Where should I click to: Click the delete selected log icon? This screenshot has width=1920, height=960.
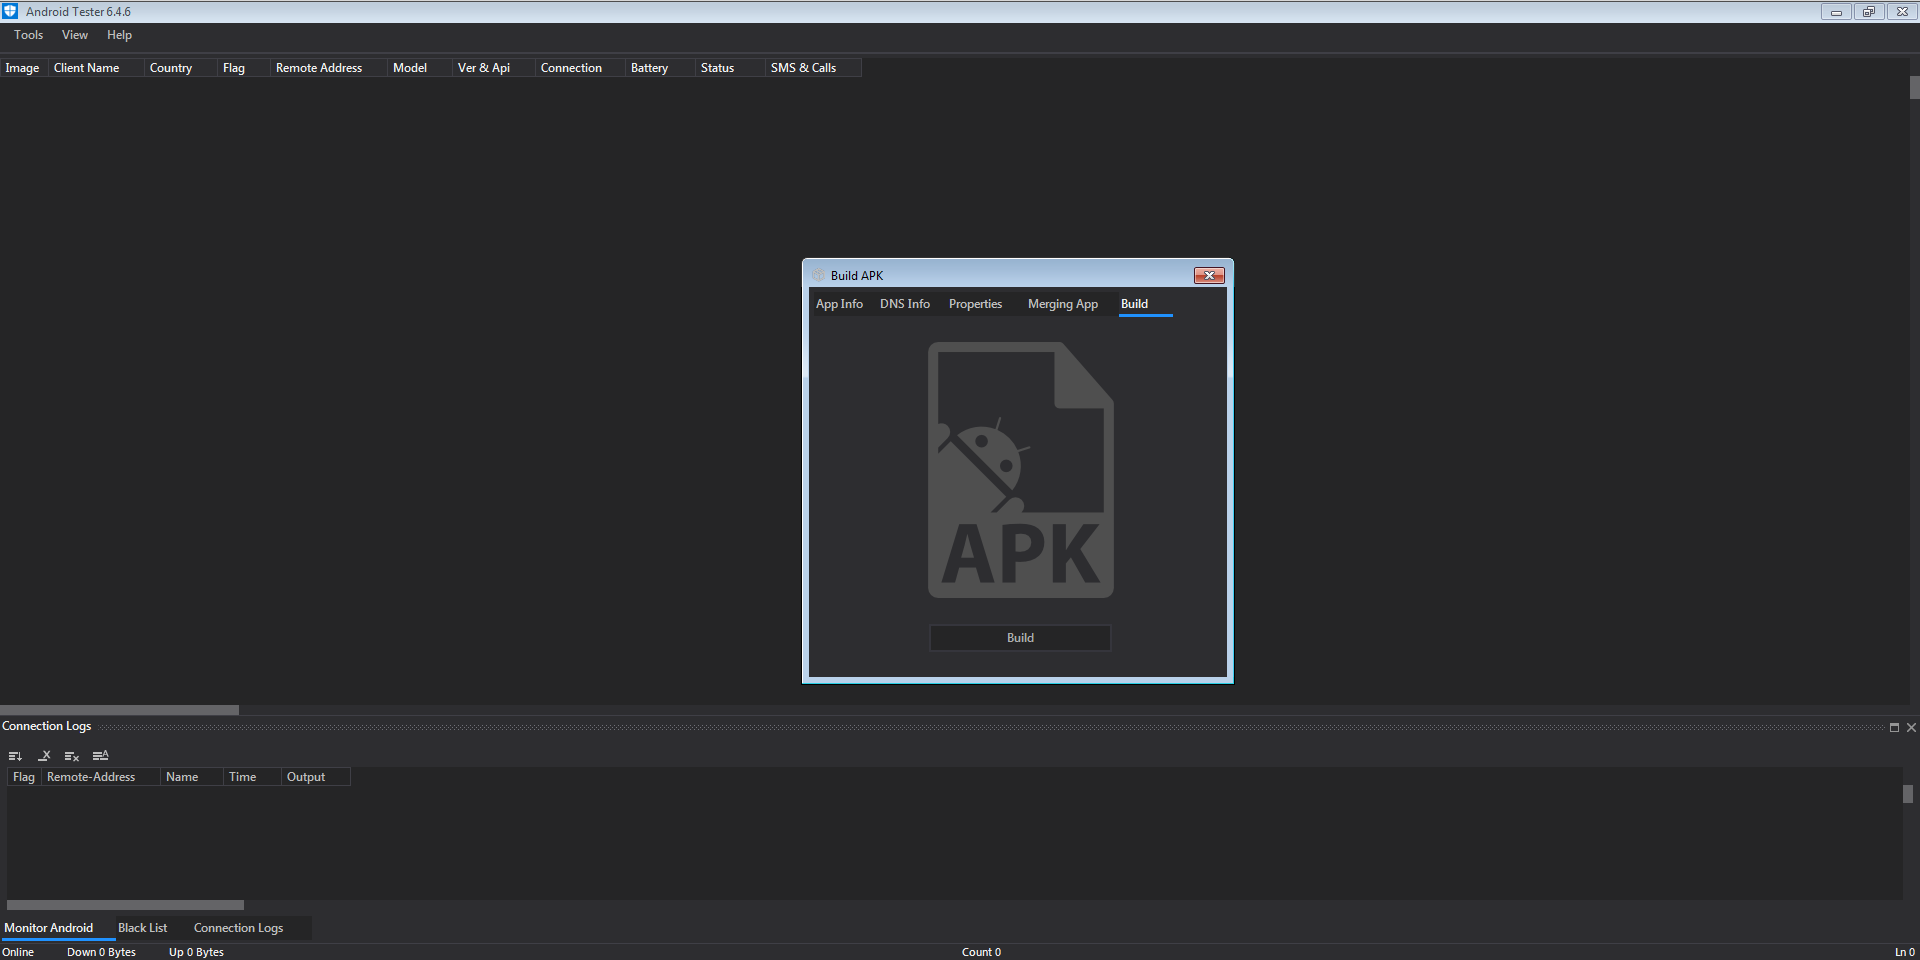point(44,756)
